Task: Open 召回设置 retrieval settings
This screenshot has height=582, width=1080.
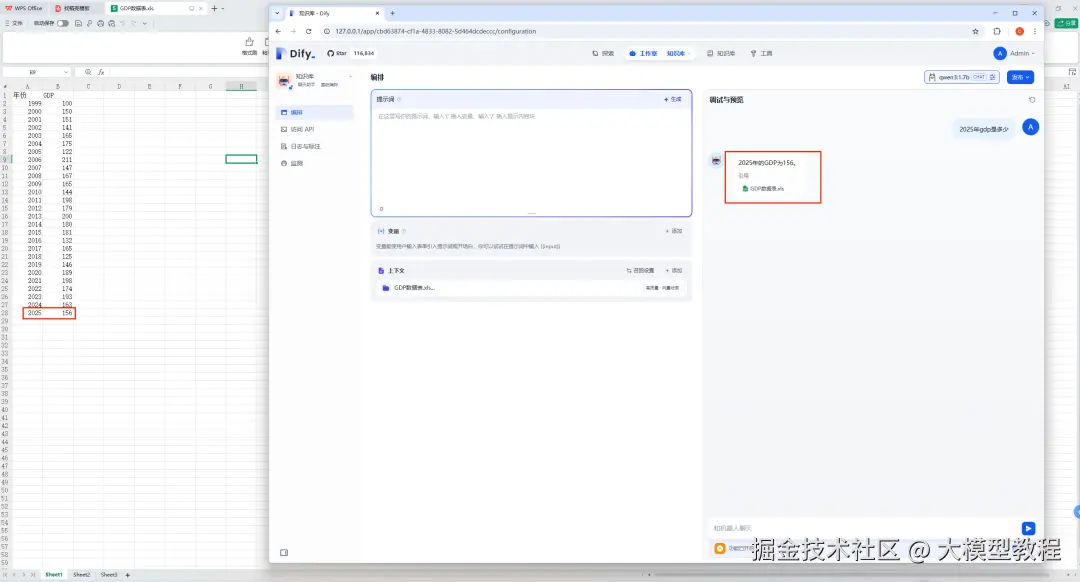Action: click(640, 271)
